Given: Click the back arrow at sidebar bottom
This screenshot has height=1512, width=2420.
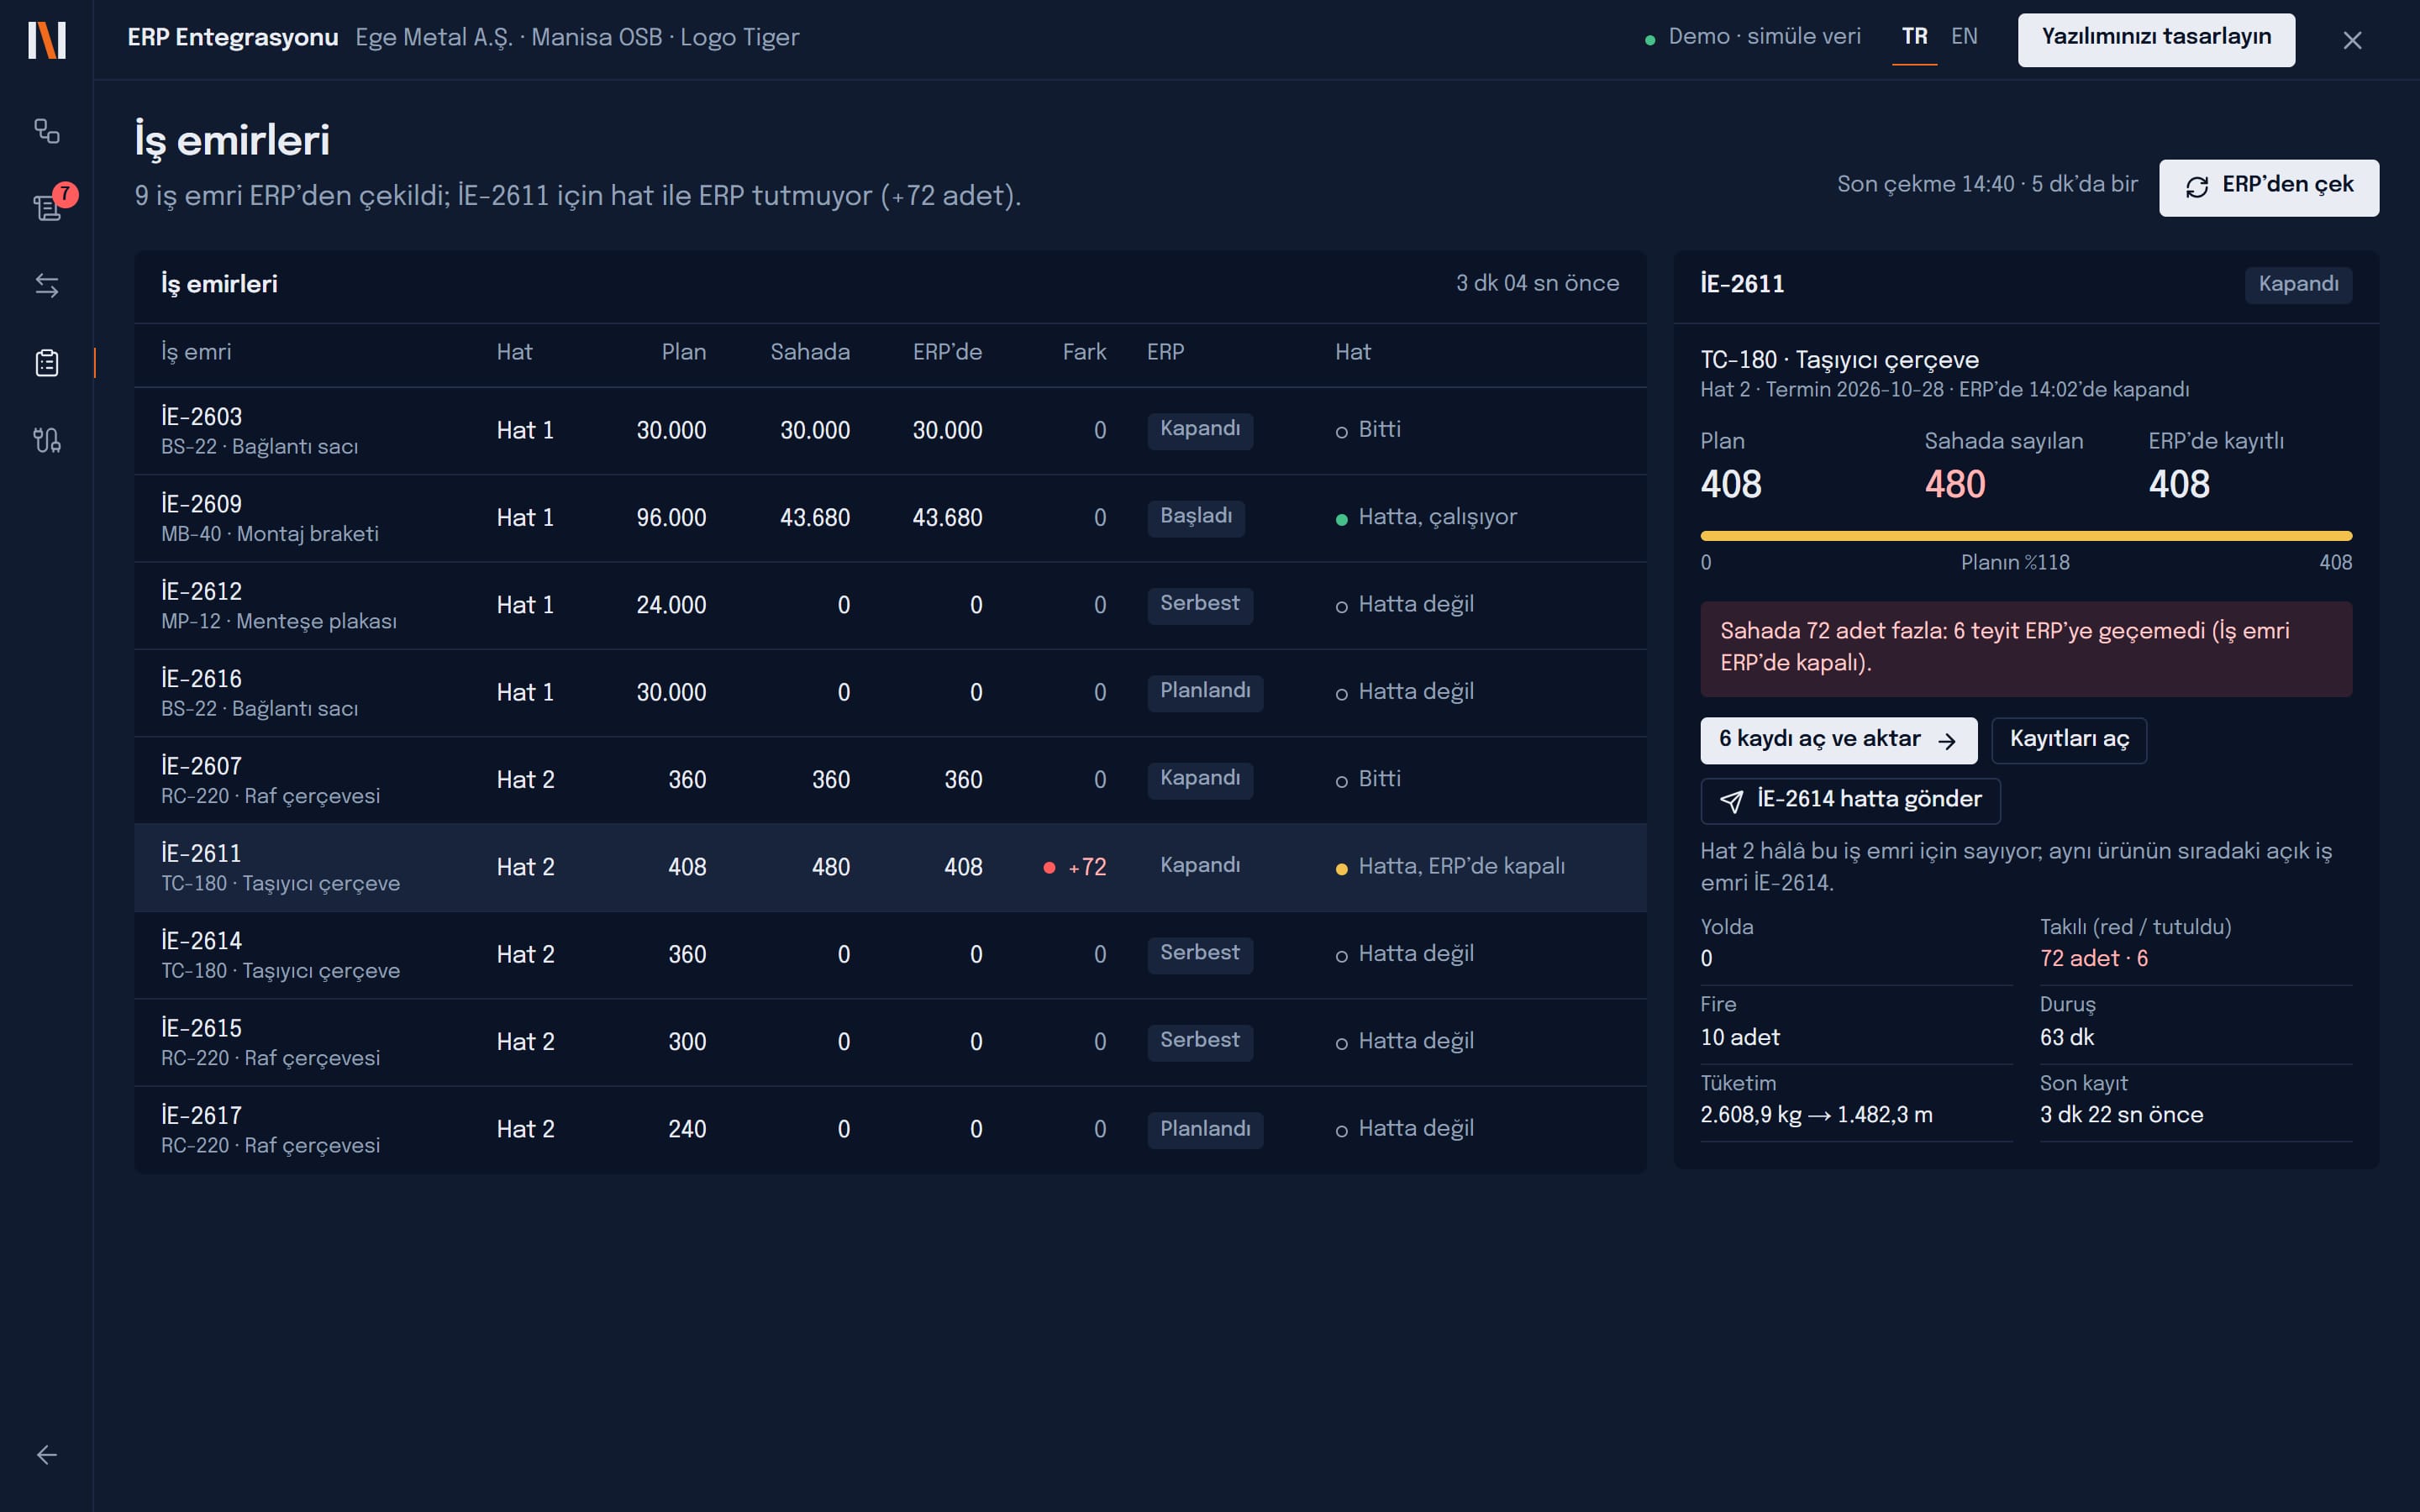Looking at the screenshot, I should 47,1455.
